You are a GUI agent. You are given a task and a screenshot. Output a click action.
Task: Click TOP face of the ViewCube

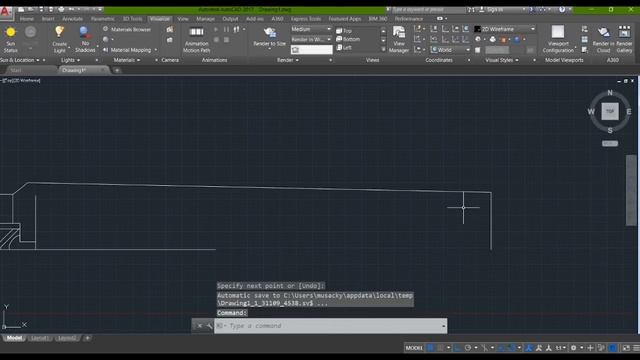[610, 111]
